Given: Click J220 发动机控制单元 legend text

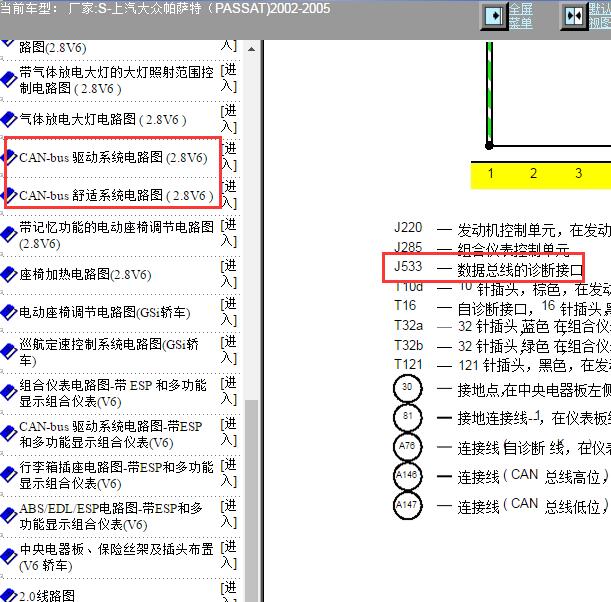Looking at the screenshot, I should [x=502, y=229].
